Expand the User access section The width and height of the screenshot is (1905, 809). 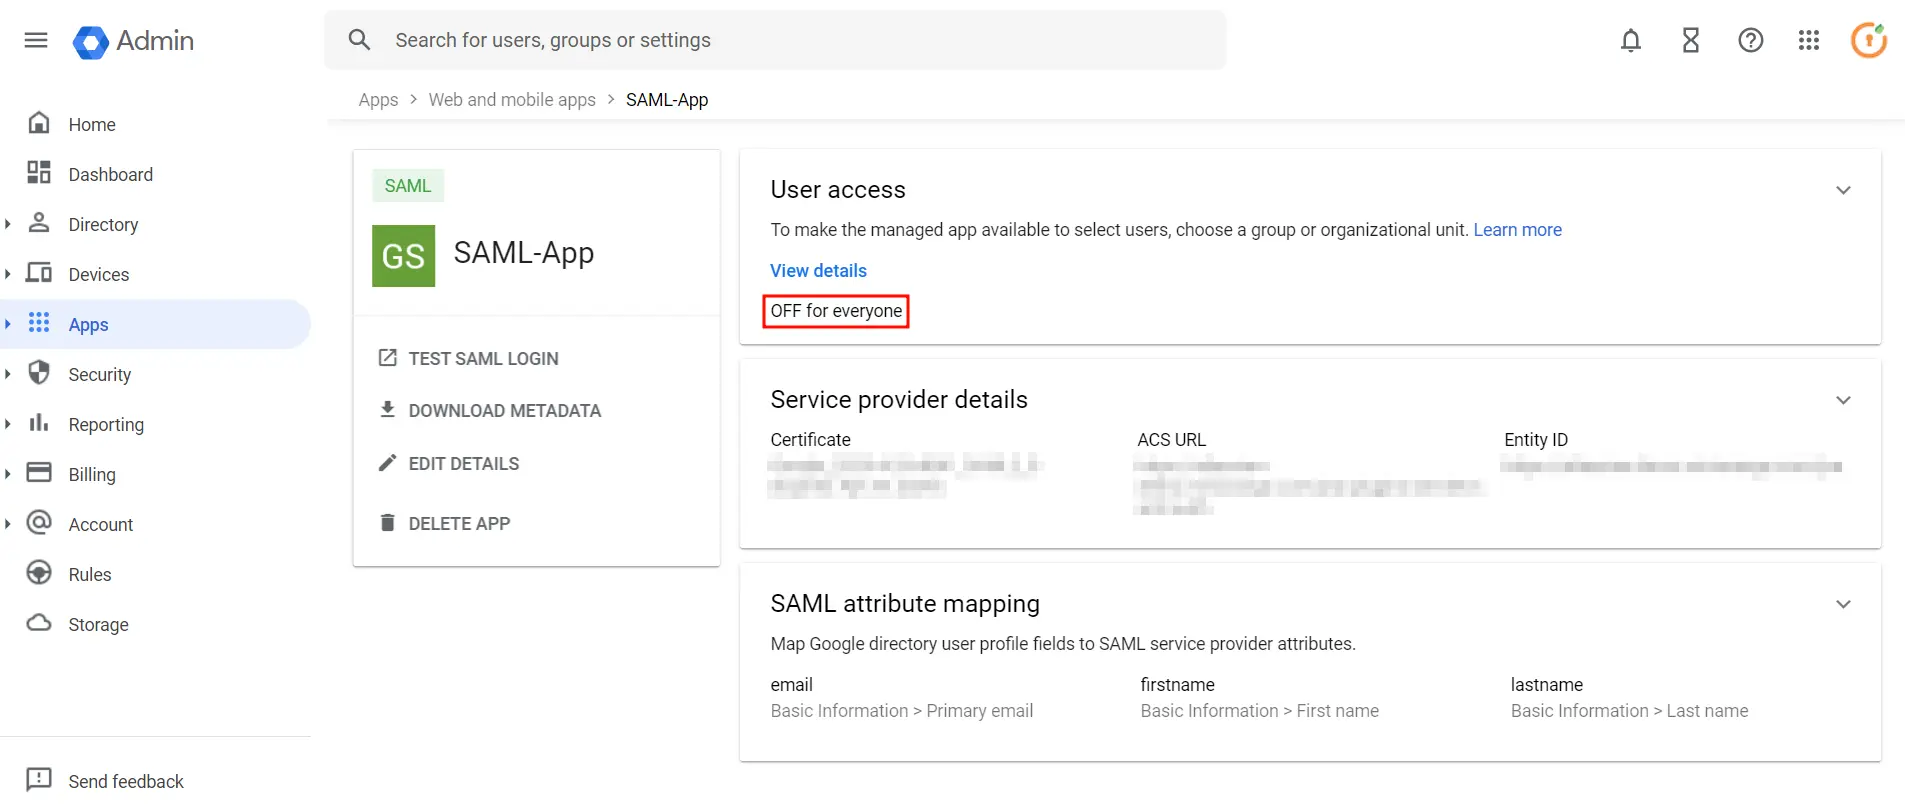point(1843,190)
